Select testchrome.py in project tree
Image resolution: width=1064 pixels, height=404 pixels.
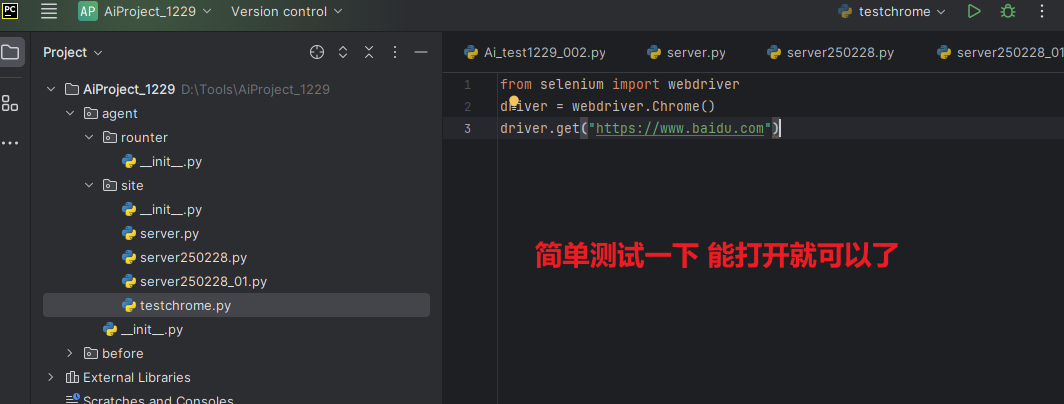(x=236, y=305)
